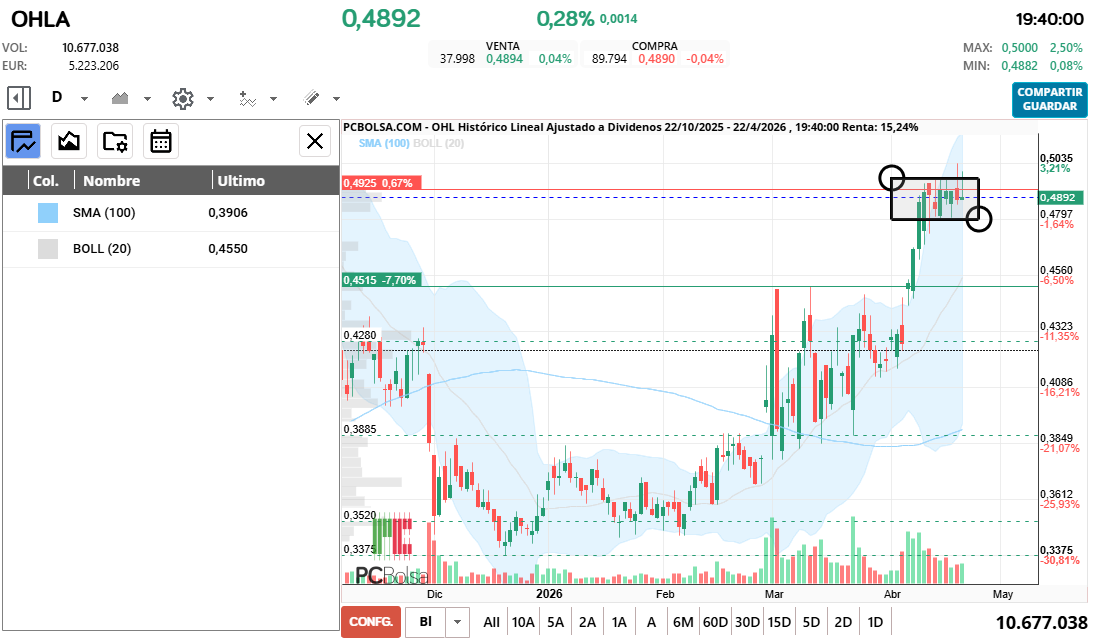
Task: Open the indicators add icon
Action: [247, 98]
